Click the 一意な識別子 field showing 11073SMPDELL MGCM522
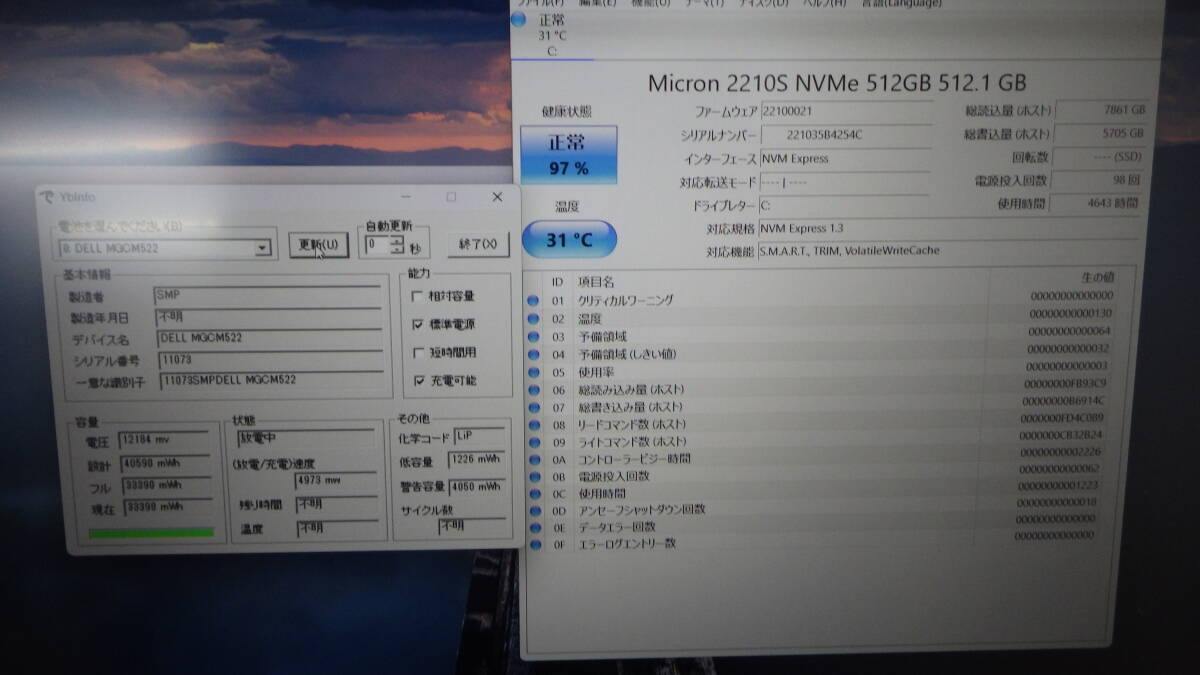Viewport: 1200px width, 675px height. (271, 381)
